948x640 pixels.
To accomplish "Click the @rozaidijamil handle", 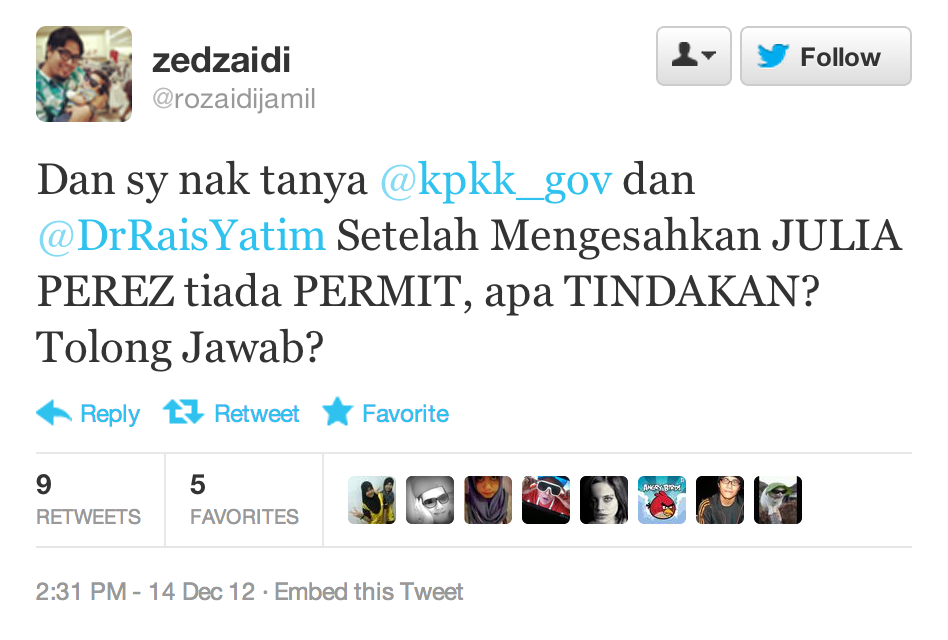I will click(x=233, y=99).
